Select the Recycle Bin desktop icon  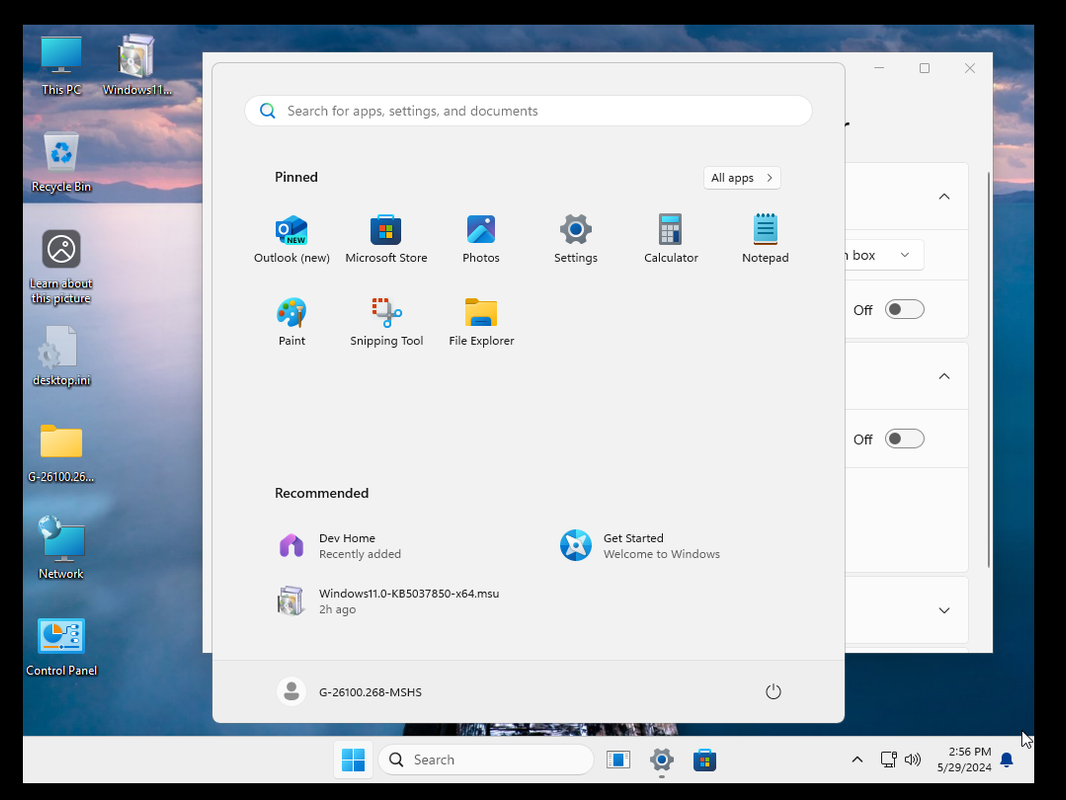tap(61, 162)
